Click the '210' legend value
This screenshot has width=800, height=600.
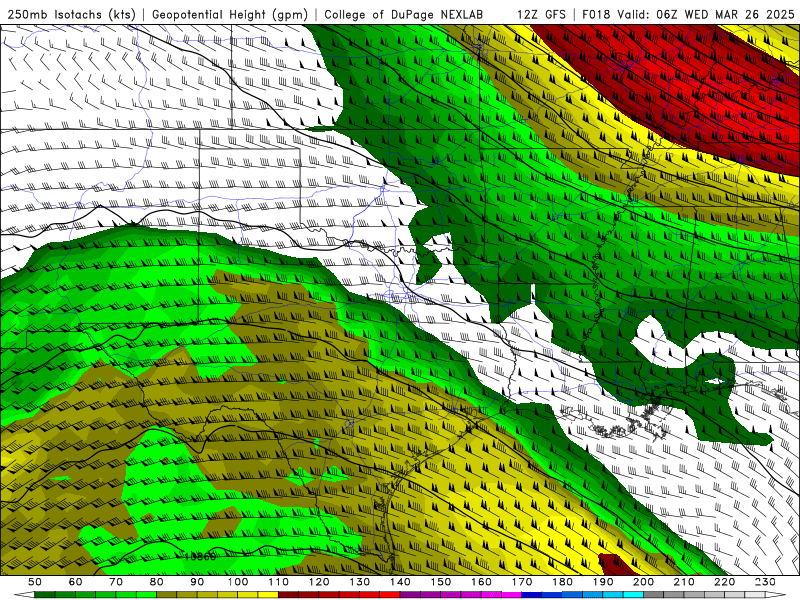[684, 582]
